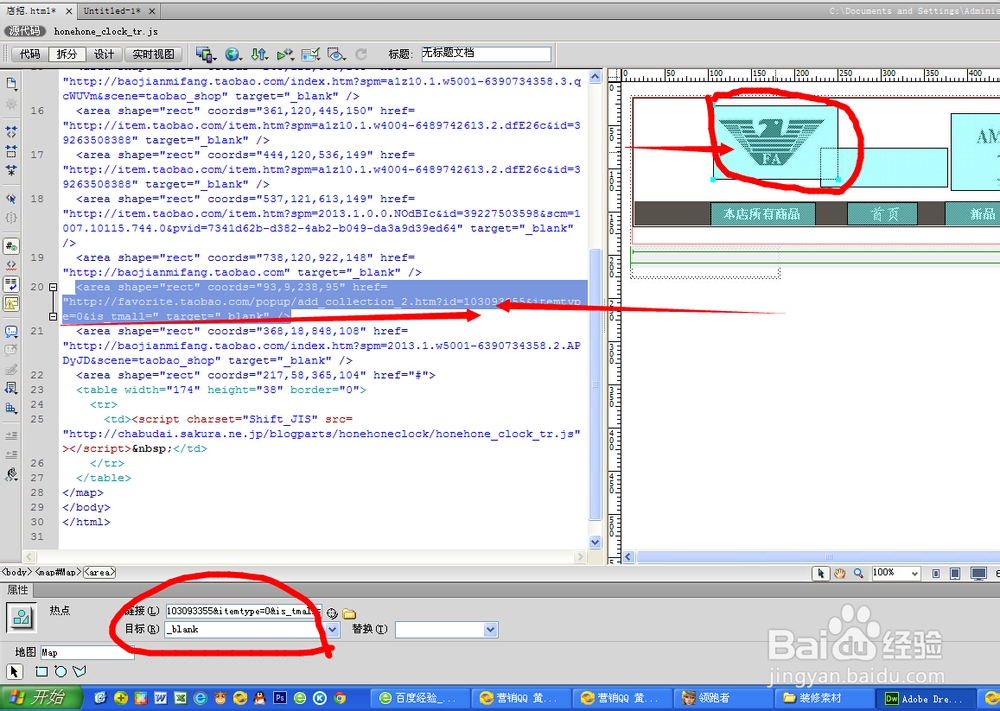Select the 源代码 source code button
1000x711 pixels.
coord(25,31)
